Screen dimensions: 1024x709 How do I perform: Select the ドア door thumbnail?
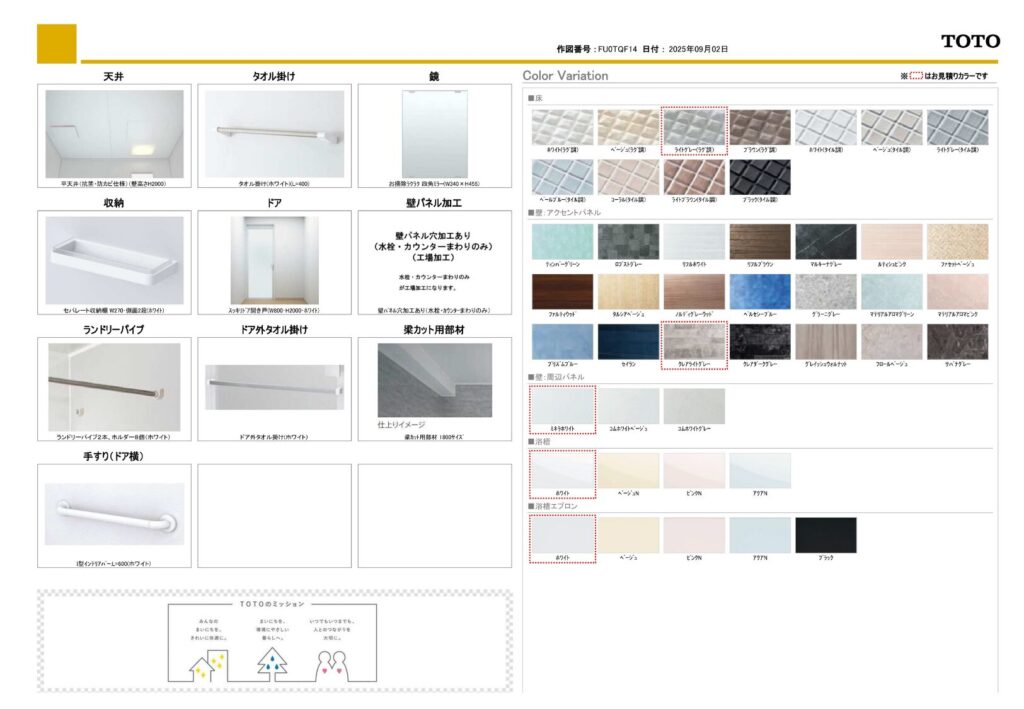coord(274,260)
